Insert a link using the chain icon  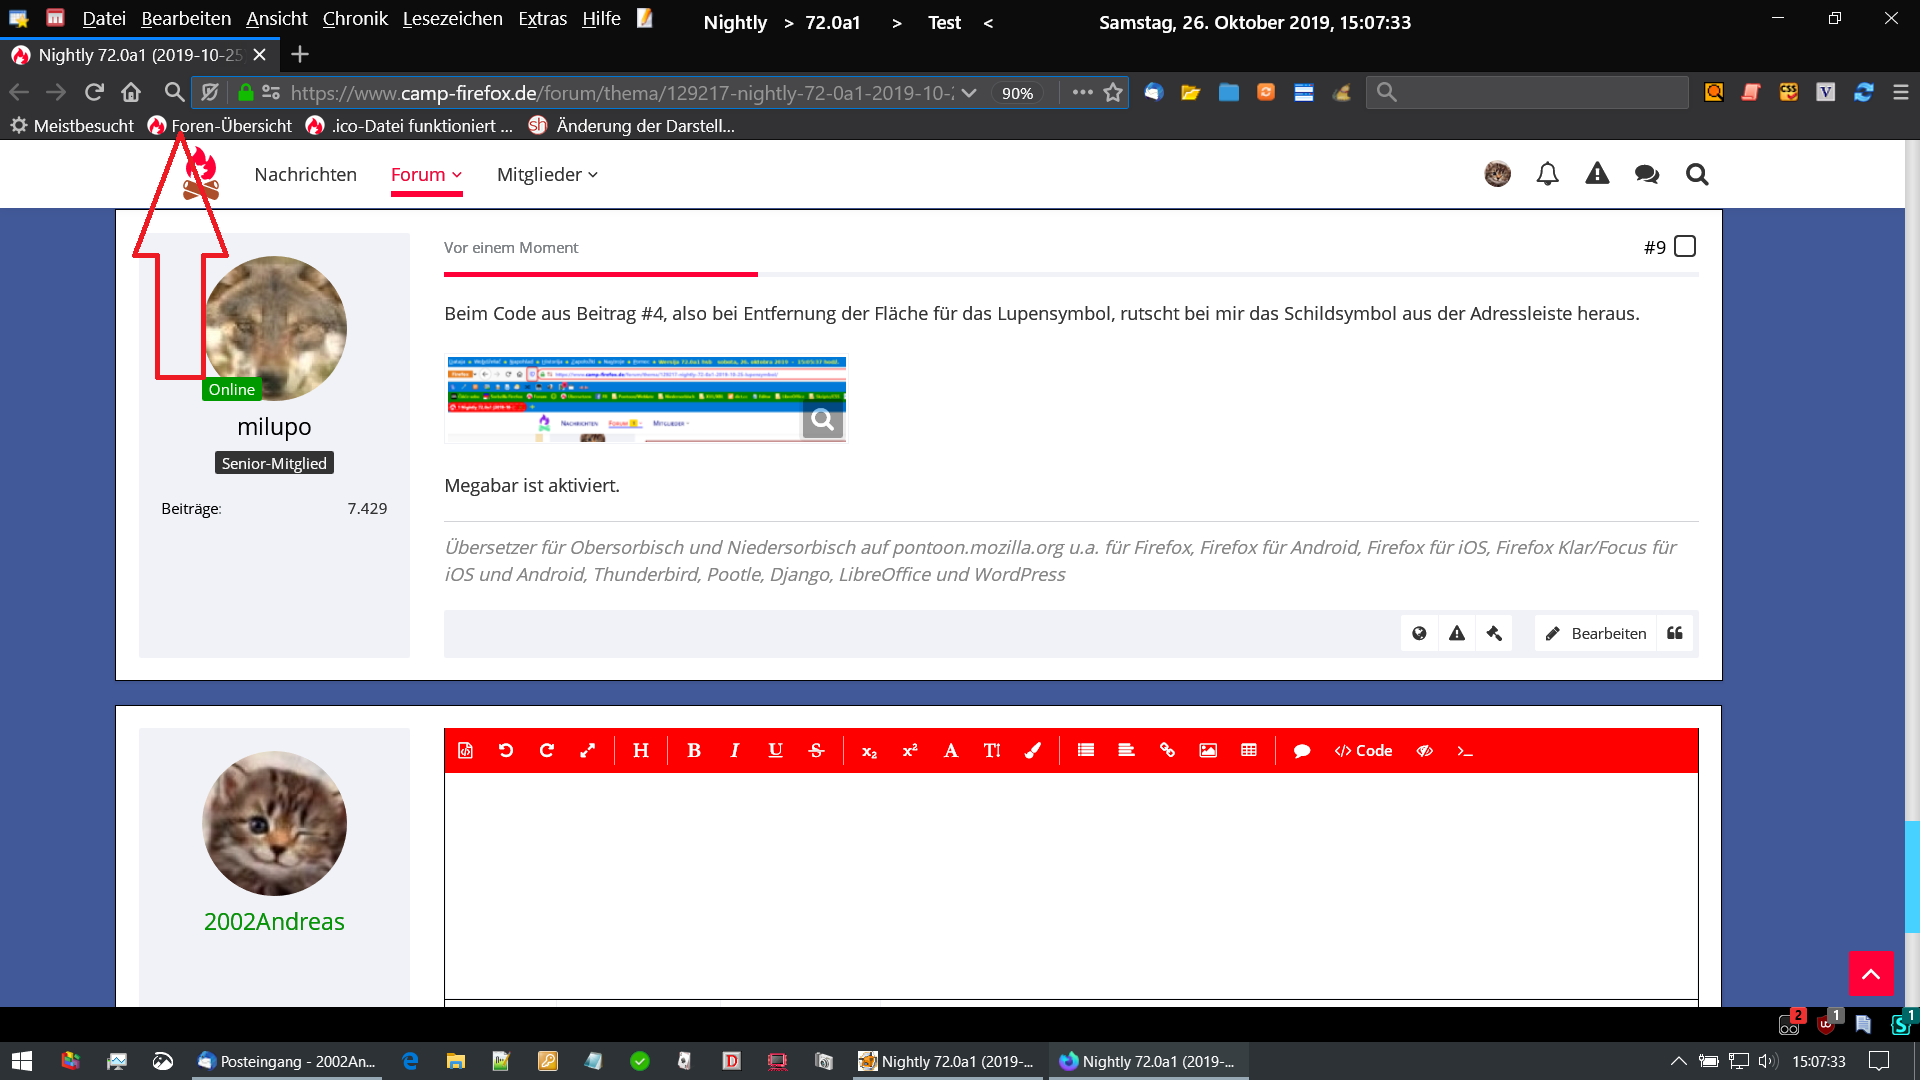pyautogui.click(x=1167, y=751)
